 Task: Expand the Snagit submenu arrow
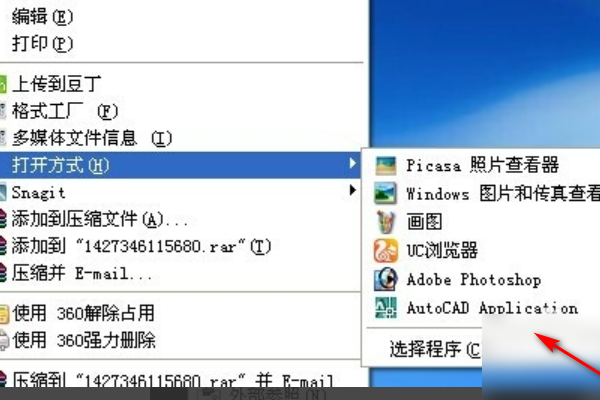(353, 190)
